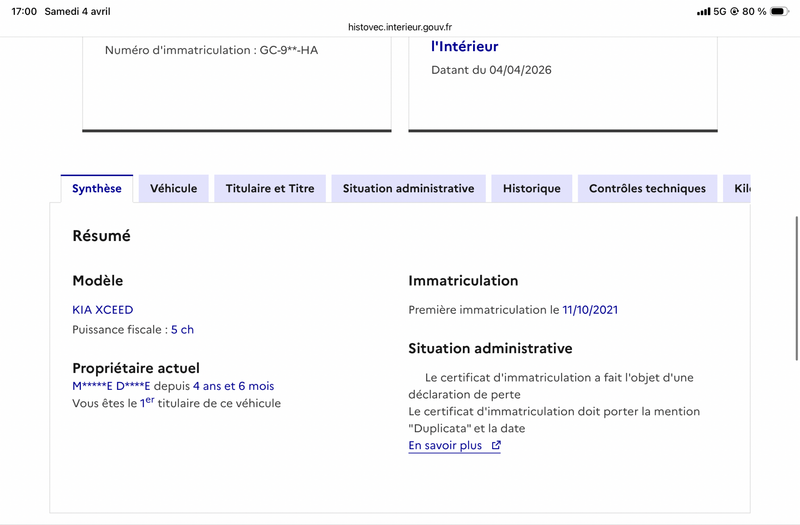Click the KIA XCEED model name
The height and width of the screenshot is (525, 800).
click(103, 310)
